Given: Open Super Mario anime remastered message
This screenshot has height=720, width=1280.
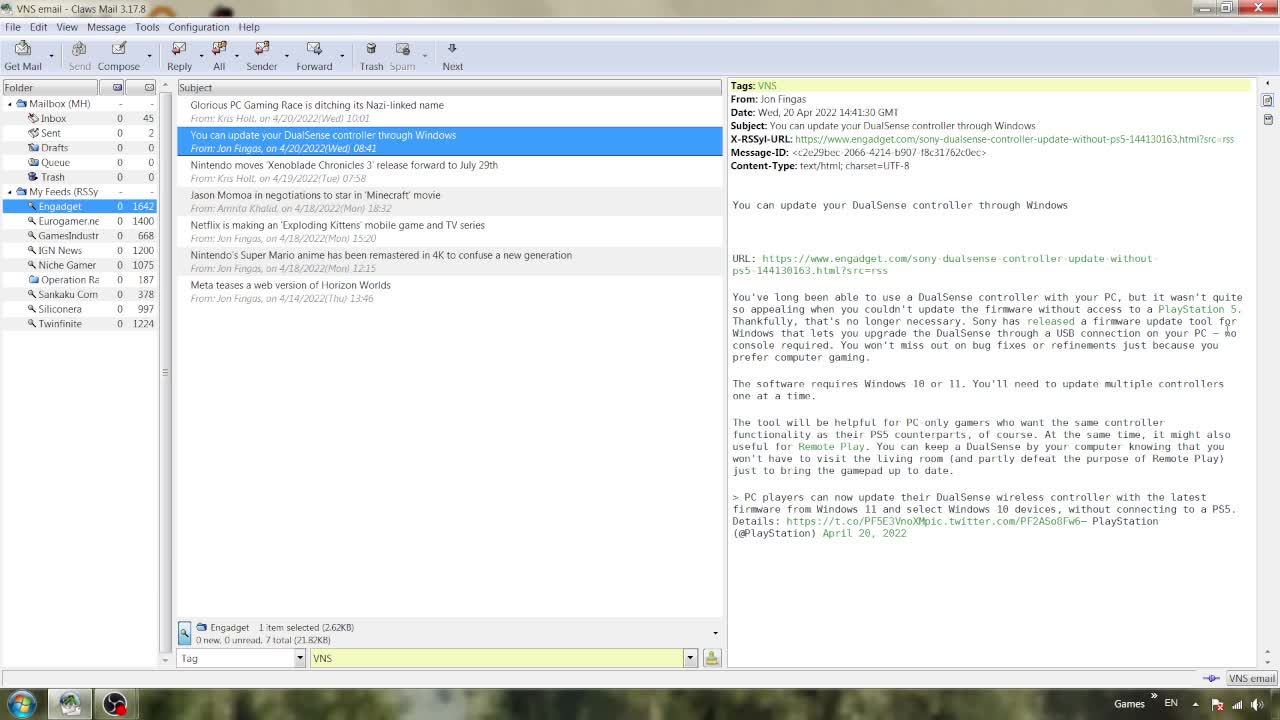Looking at the screenshot, I should point(449,261).
